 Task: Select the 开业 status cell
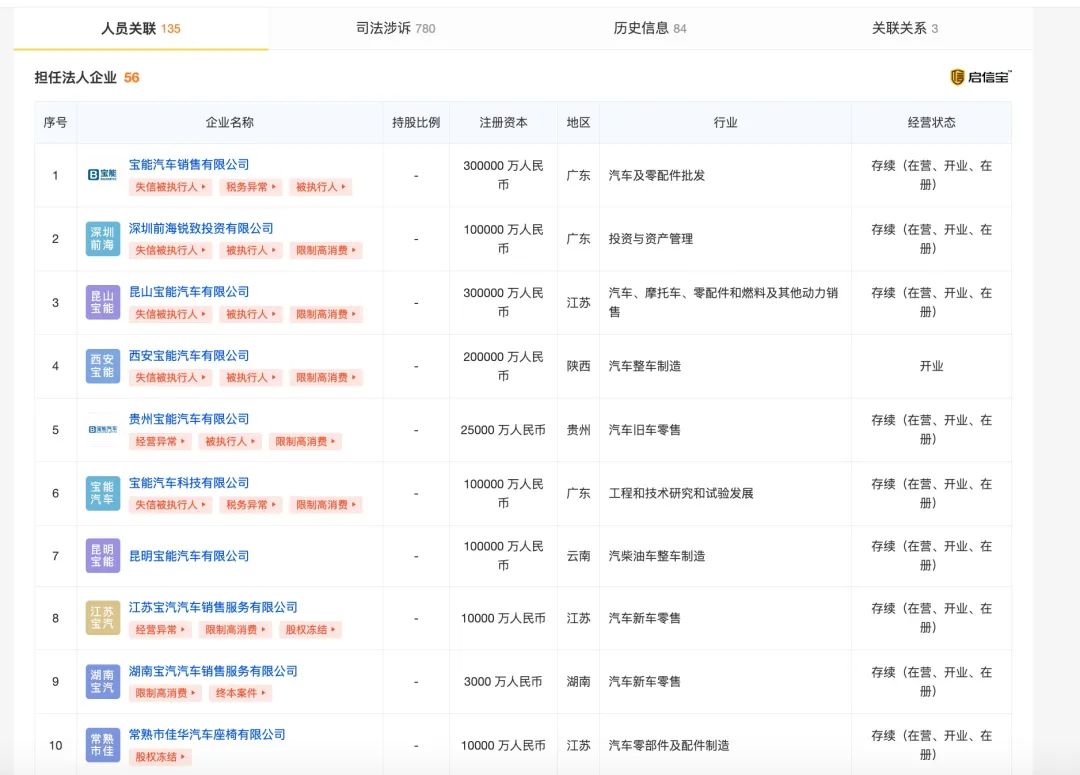931,366
